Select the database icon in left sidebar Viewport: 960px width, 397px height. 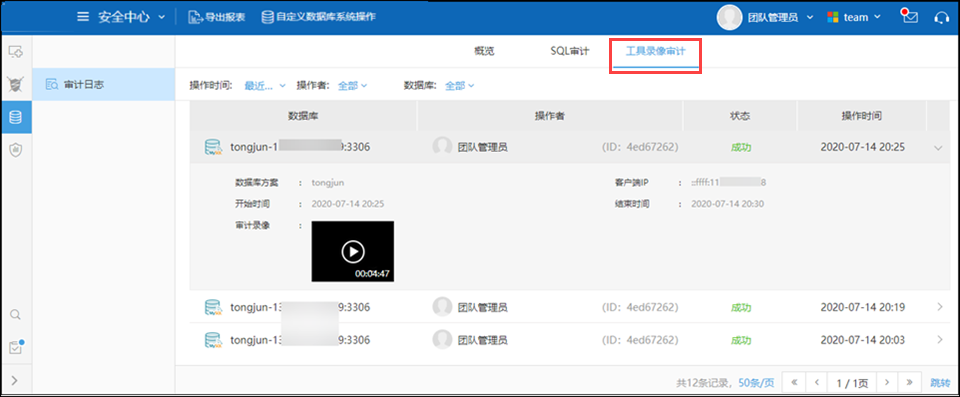(x=16, y=117)
